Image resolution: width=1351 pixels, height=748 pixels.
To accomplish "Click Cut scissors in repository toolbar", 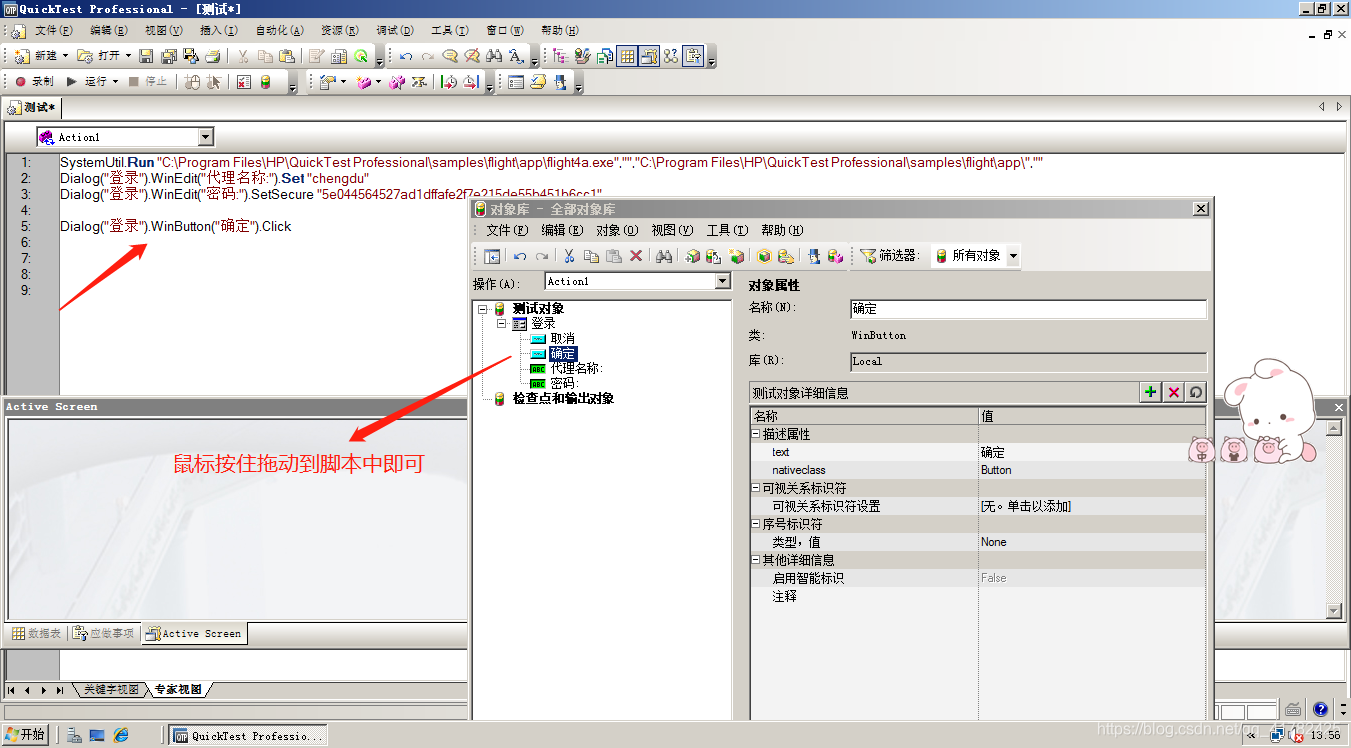I will 569,256.
